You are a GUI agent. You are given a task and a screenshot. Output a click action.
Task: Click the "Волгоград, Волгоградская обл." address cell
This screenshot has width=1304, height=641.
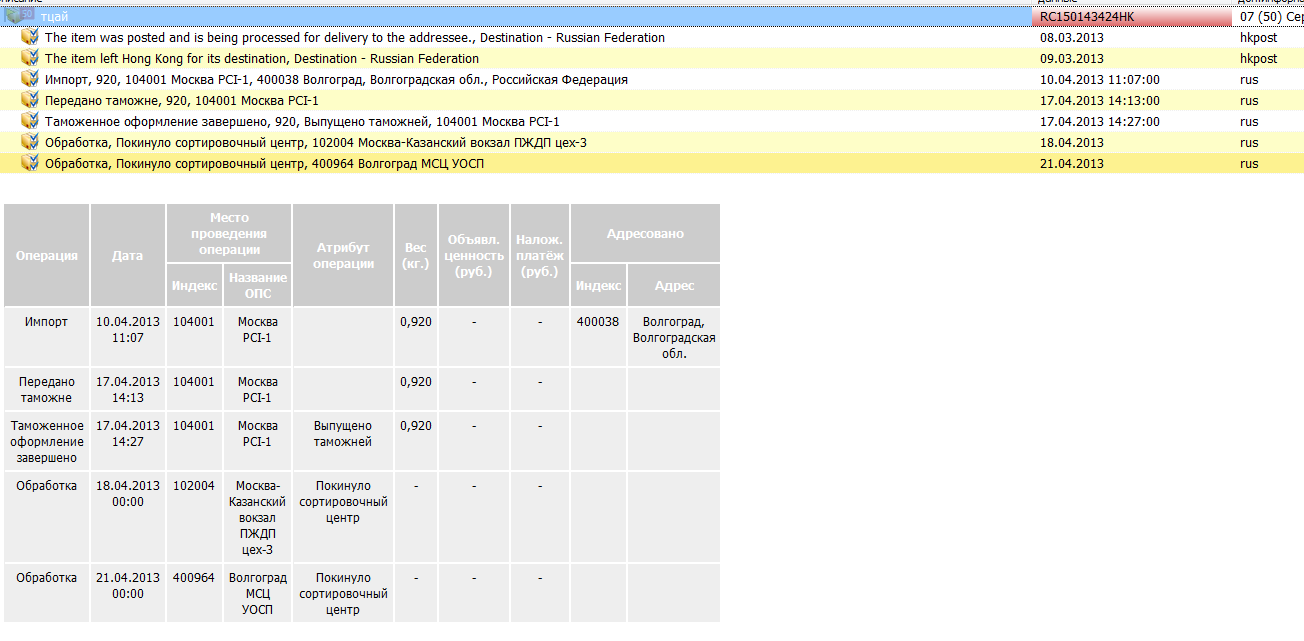[x=674, y=338]
